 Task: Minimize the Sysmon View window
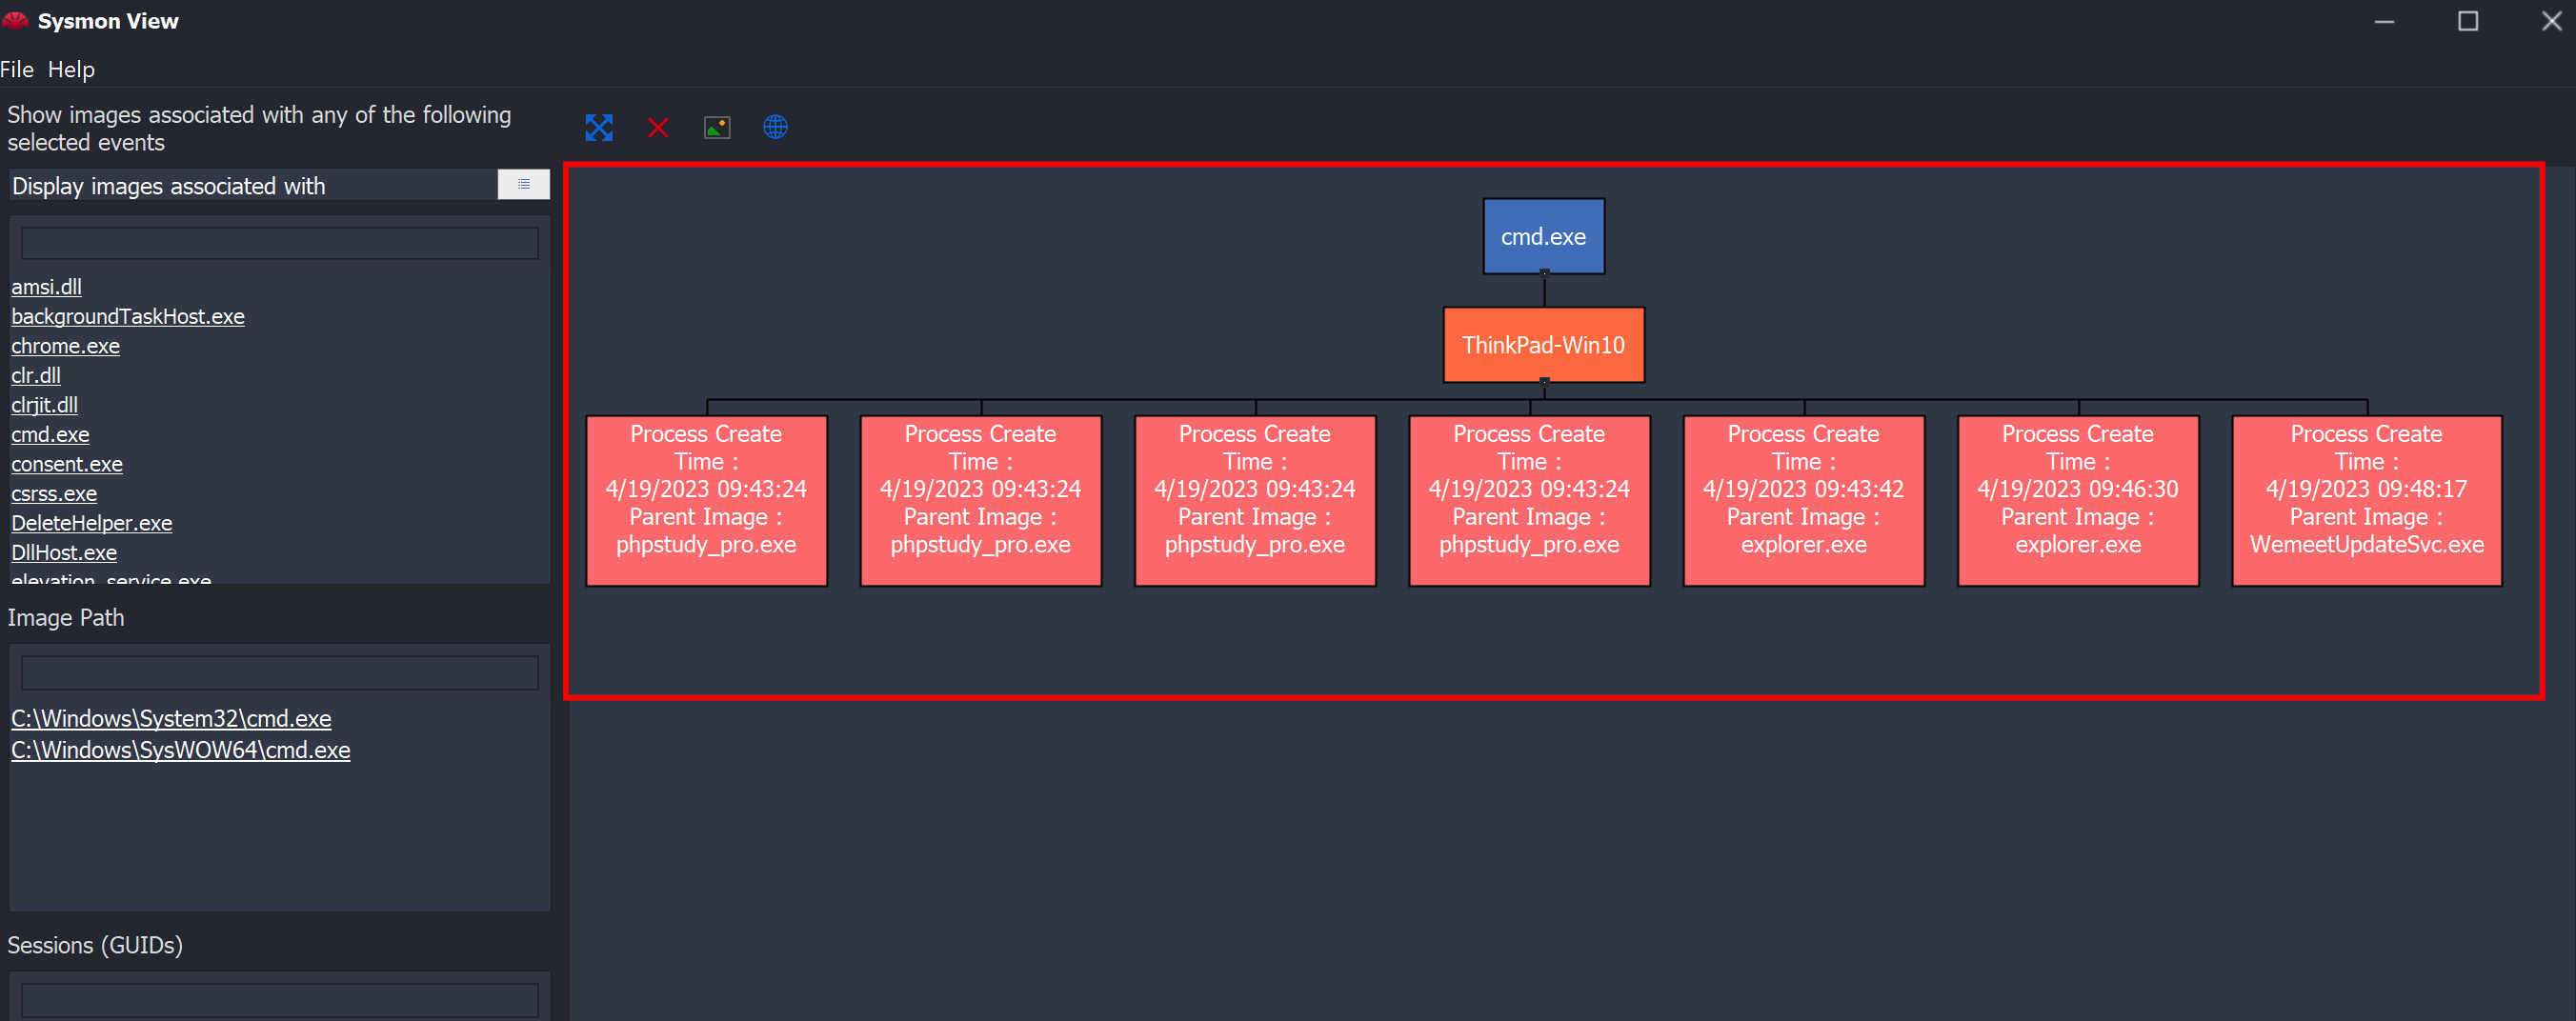pos(2384,21)
